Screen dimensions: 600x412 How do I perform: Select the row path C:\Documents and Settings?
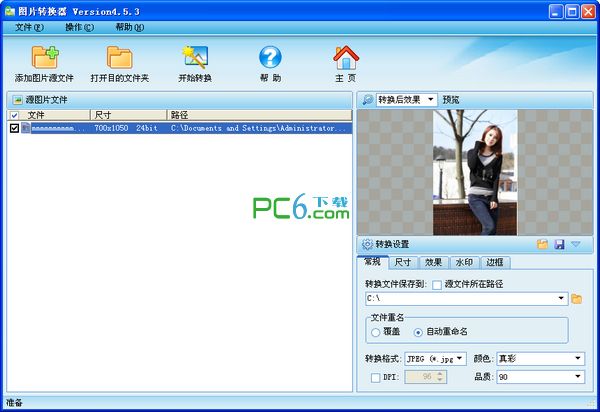[x=258, y=128]
